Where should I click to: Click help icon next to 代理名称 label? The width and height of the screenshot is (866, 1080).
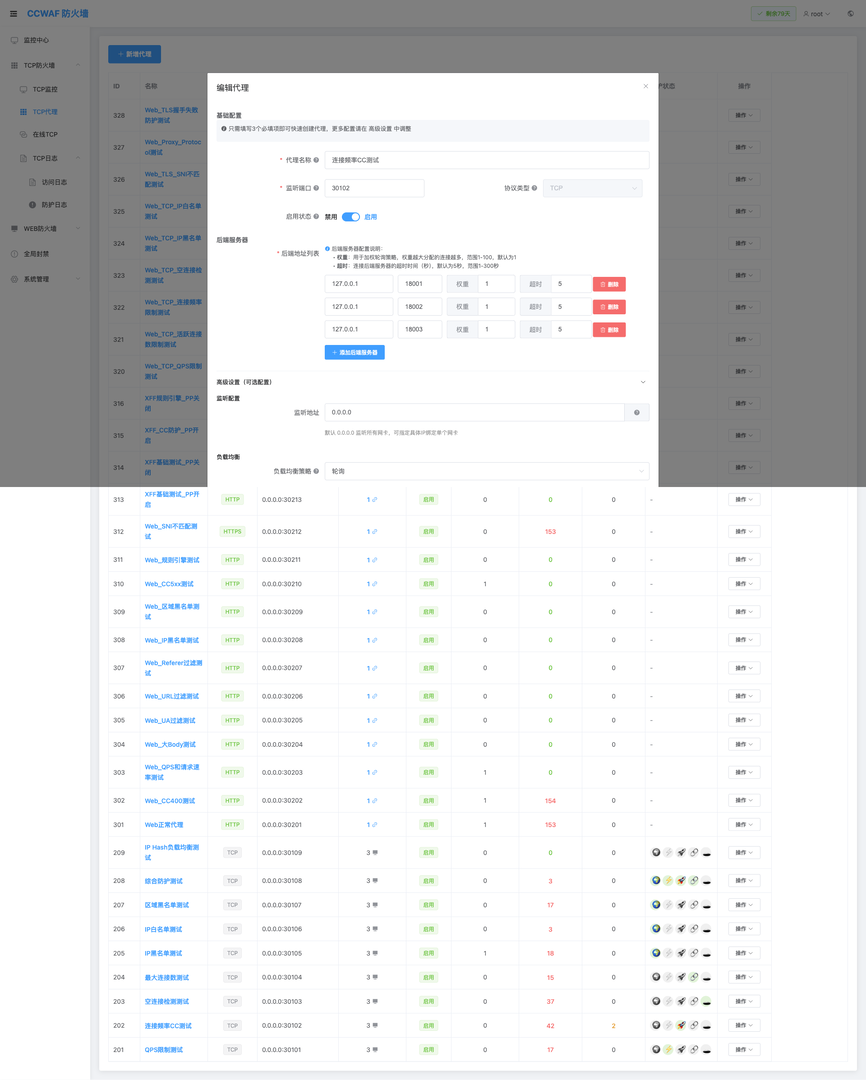[x=316, y=160]
